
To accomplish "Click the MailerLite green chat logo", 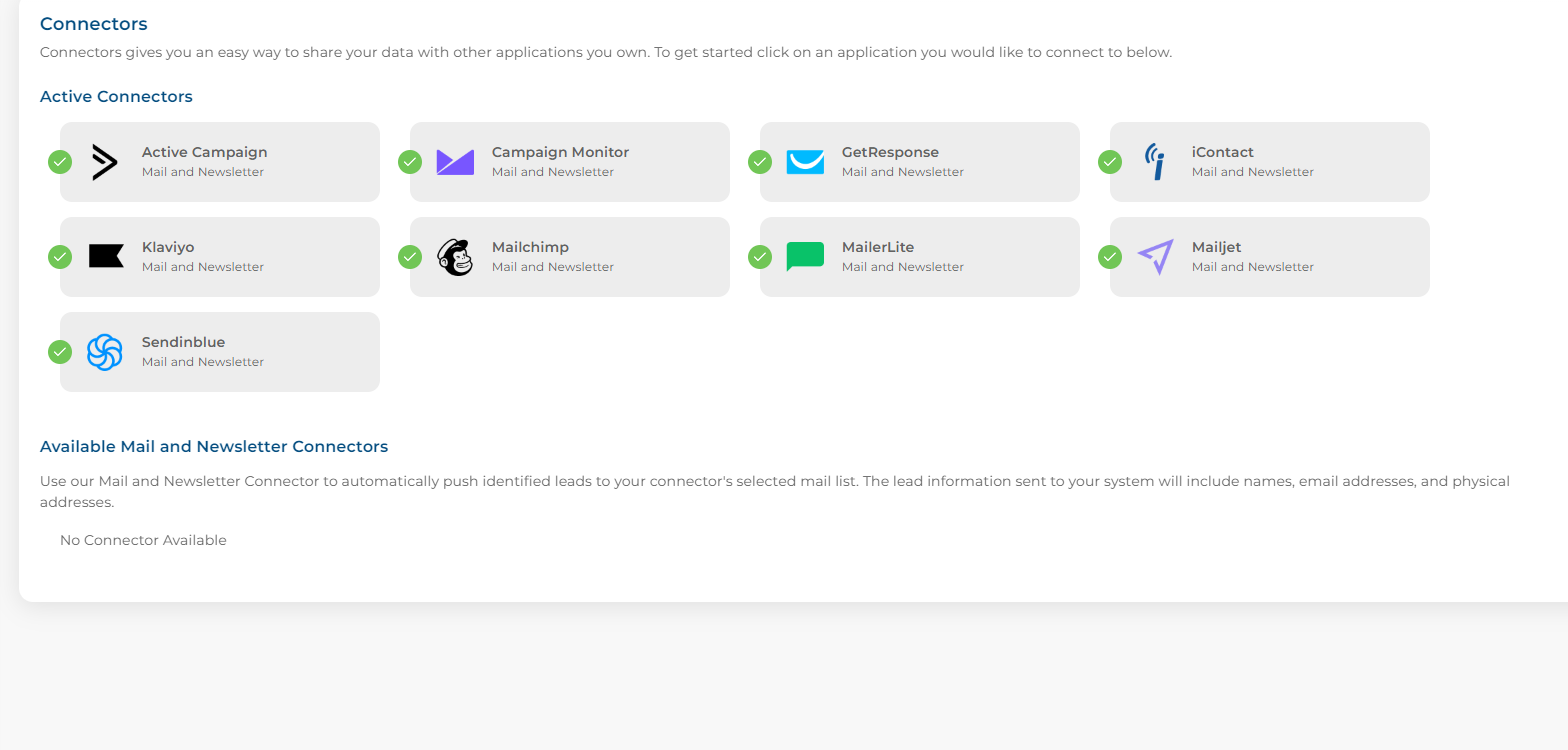I will (805, 257).
